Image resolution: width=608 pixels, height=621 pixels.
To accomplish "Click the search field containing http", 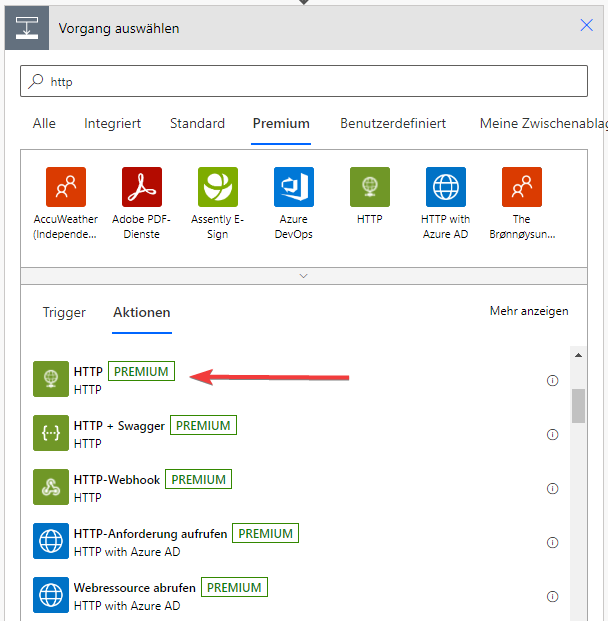I will point(304,81).
